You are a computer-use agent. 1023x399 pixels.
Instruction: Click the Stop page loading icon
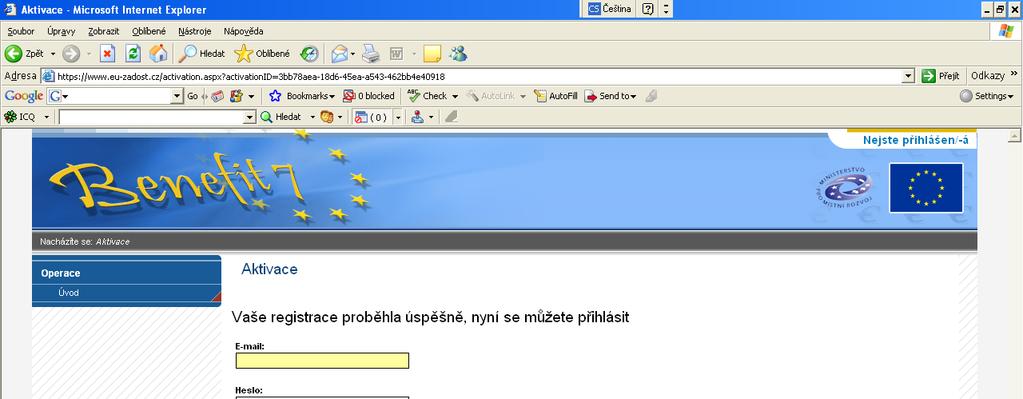point(108,53)
